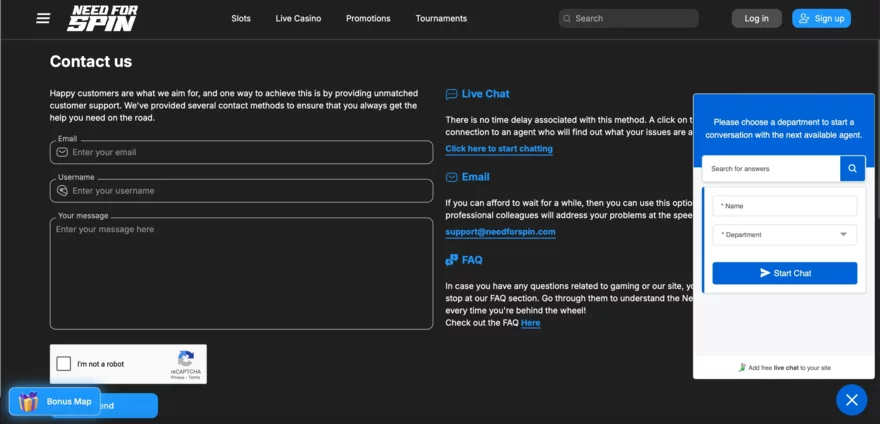This screenshot has height=424, width=880.
Task: Open the Promotions page
Action: point(368,18)
